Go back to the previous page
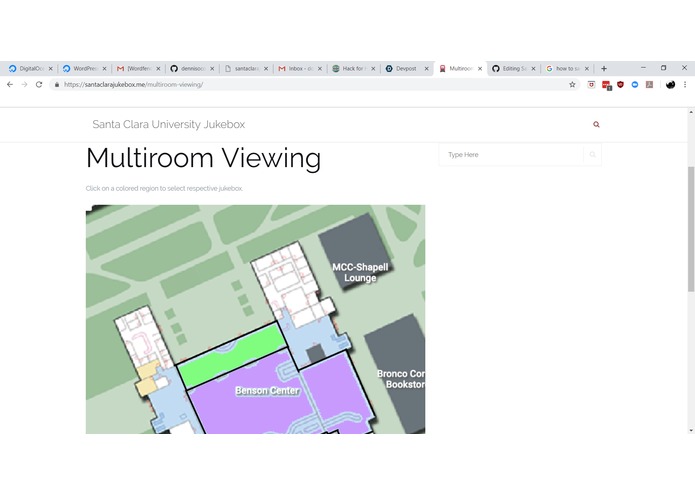The height and width of the screenshot is (494, 695). 10,84
